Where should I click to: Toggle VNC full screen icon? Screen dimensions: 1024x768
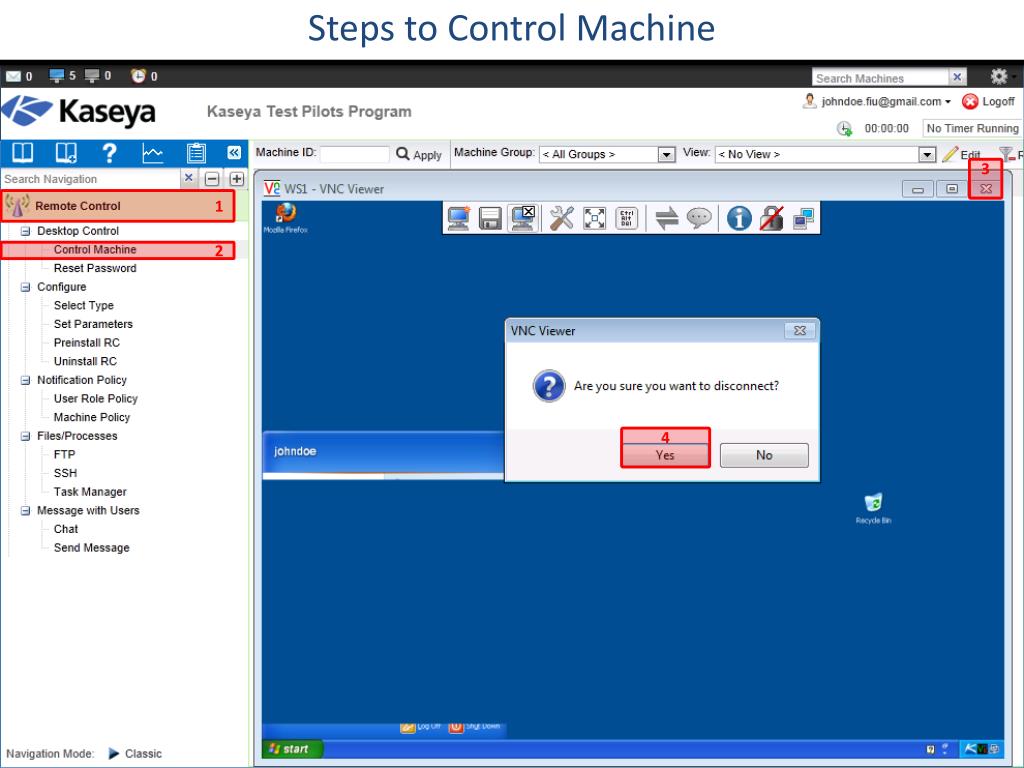594,218
